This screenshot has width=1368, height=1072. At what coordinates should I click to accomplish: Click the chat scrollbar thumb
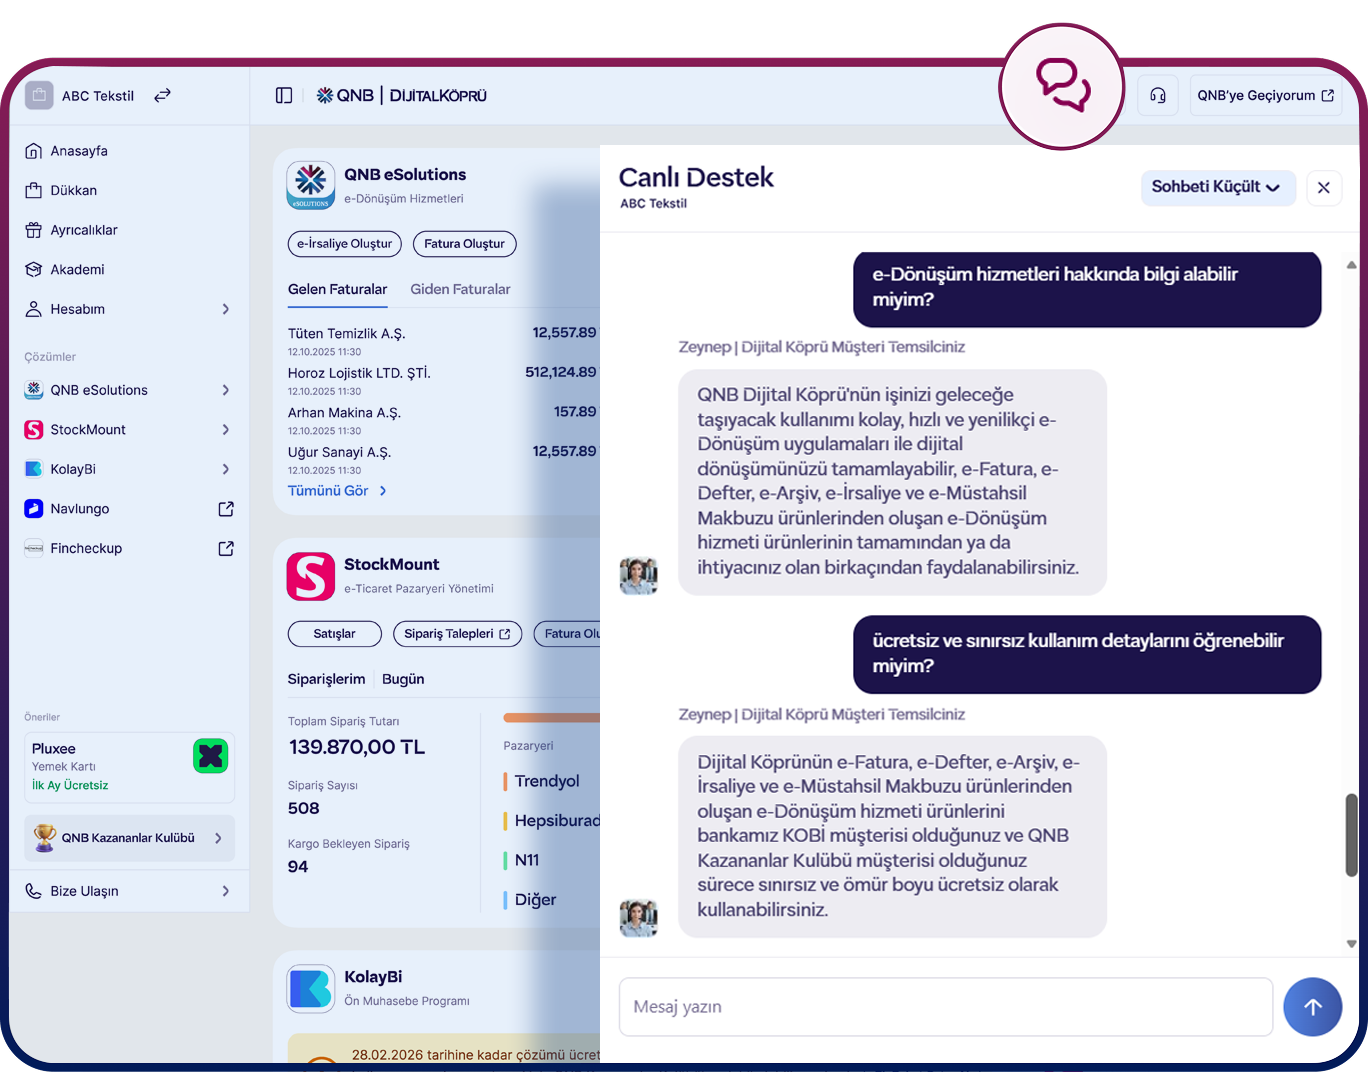click(1351, 835)
